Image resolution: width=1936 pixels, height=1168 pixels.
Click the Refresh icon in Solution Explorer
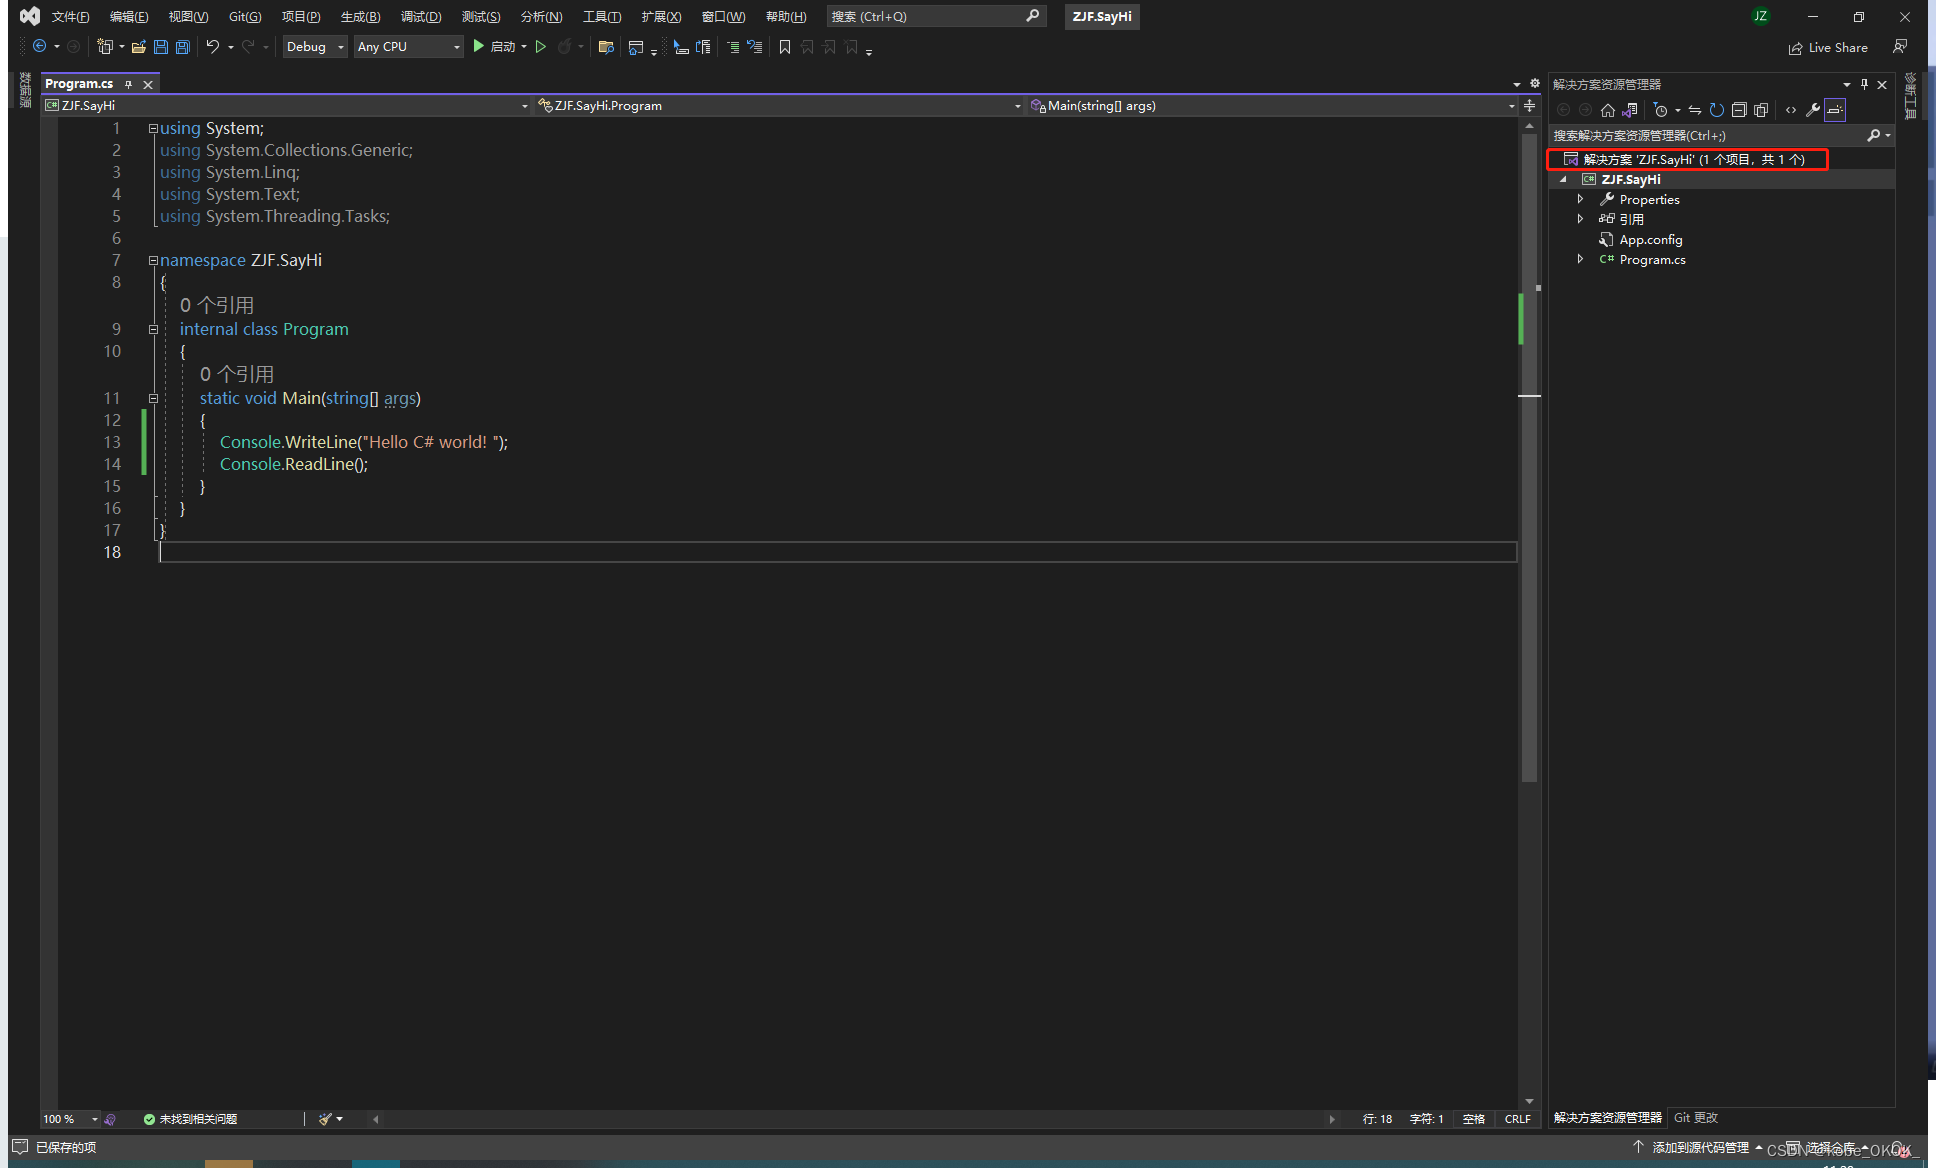coord(1717,110)
